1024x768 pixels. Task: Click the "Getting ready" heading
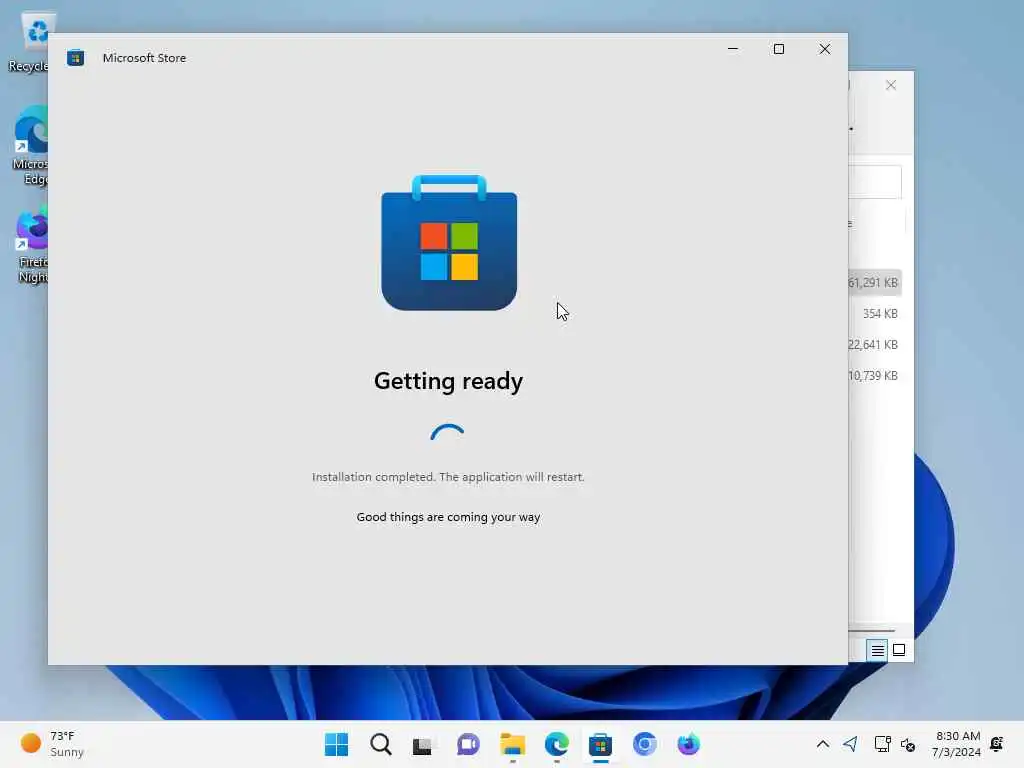[449, 381]
